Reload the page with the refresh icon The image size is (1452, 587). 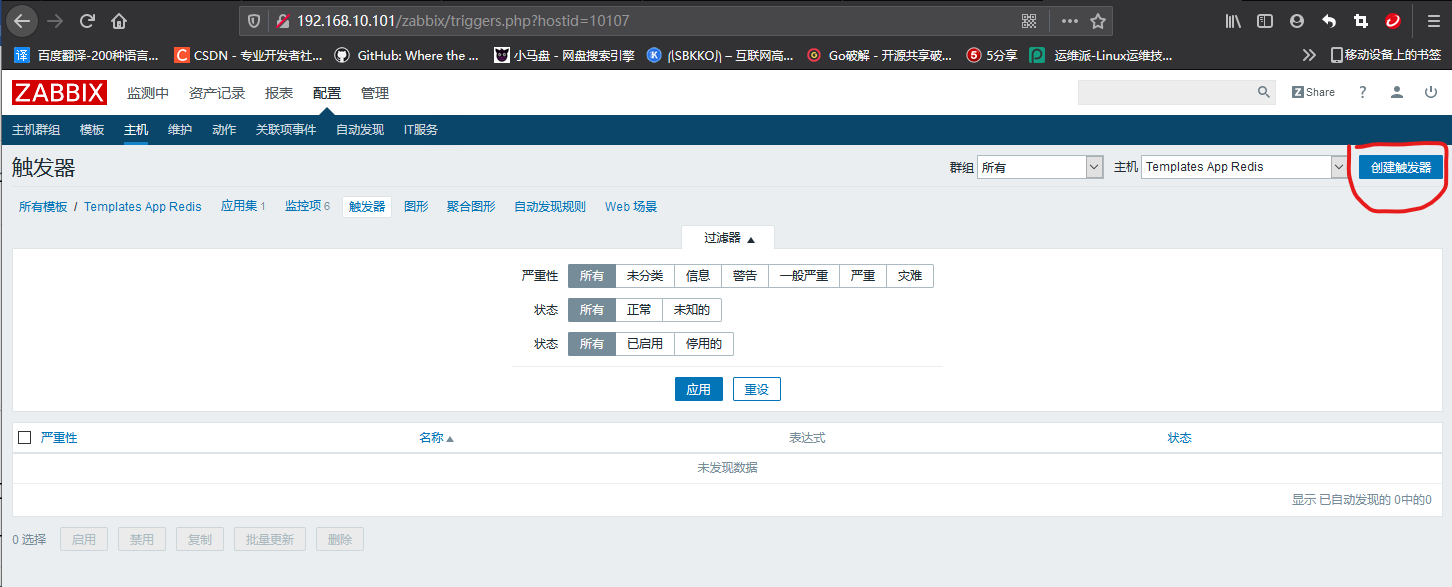click(x=87, y=20)
